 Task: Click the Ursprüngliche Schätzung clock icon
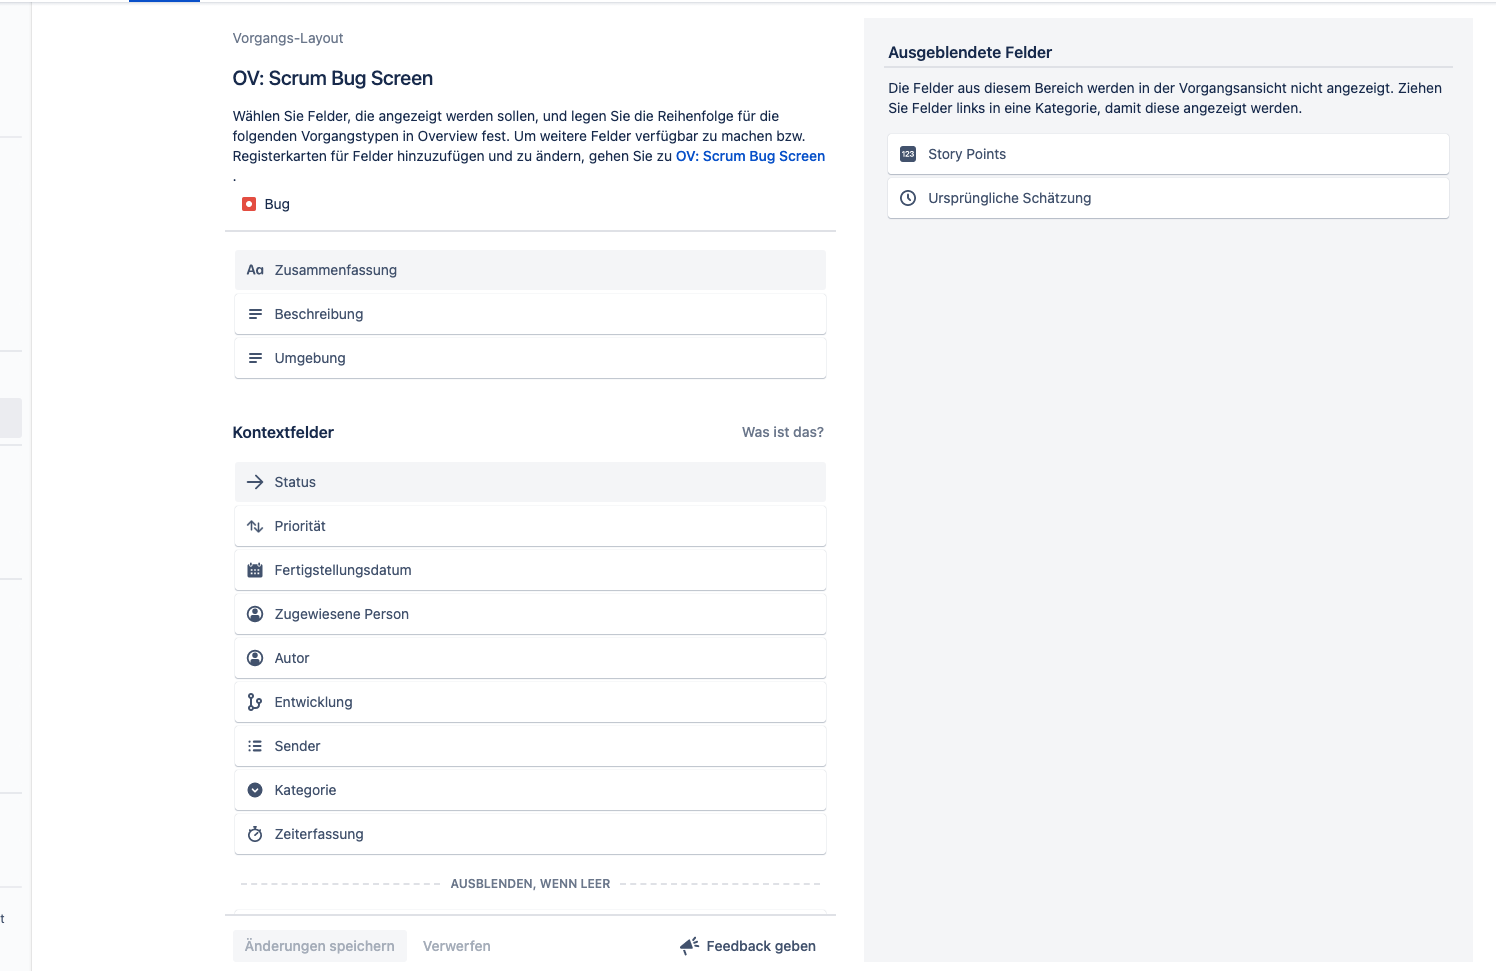tap(908, 198)
